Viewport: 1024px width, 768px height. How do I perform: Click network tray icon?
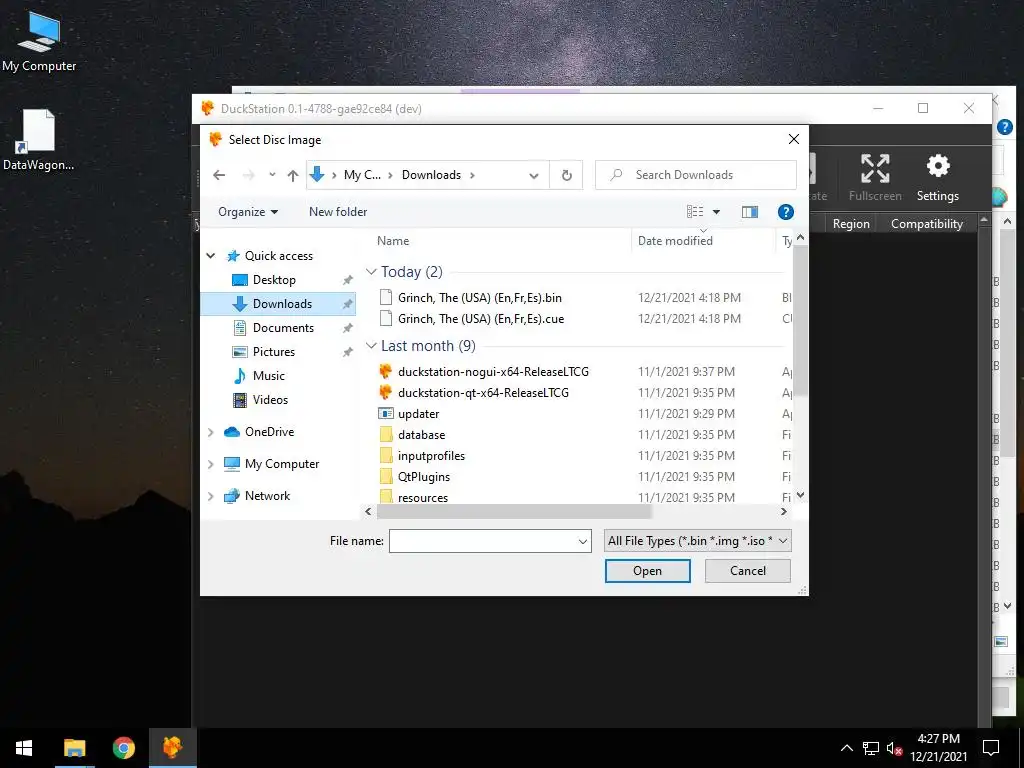point(871,748)
